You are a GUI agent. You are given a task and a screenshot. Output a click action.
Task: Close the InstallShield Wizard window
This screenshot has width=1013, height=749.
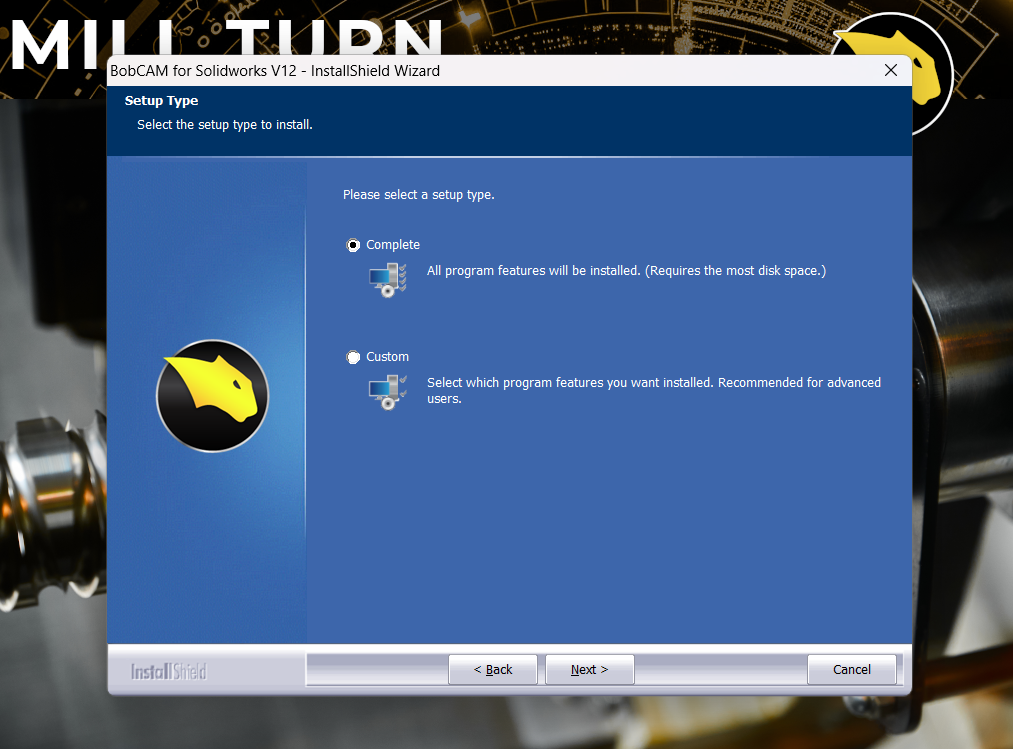click(891, 70)
